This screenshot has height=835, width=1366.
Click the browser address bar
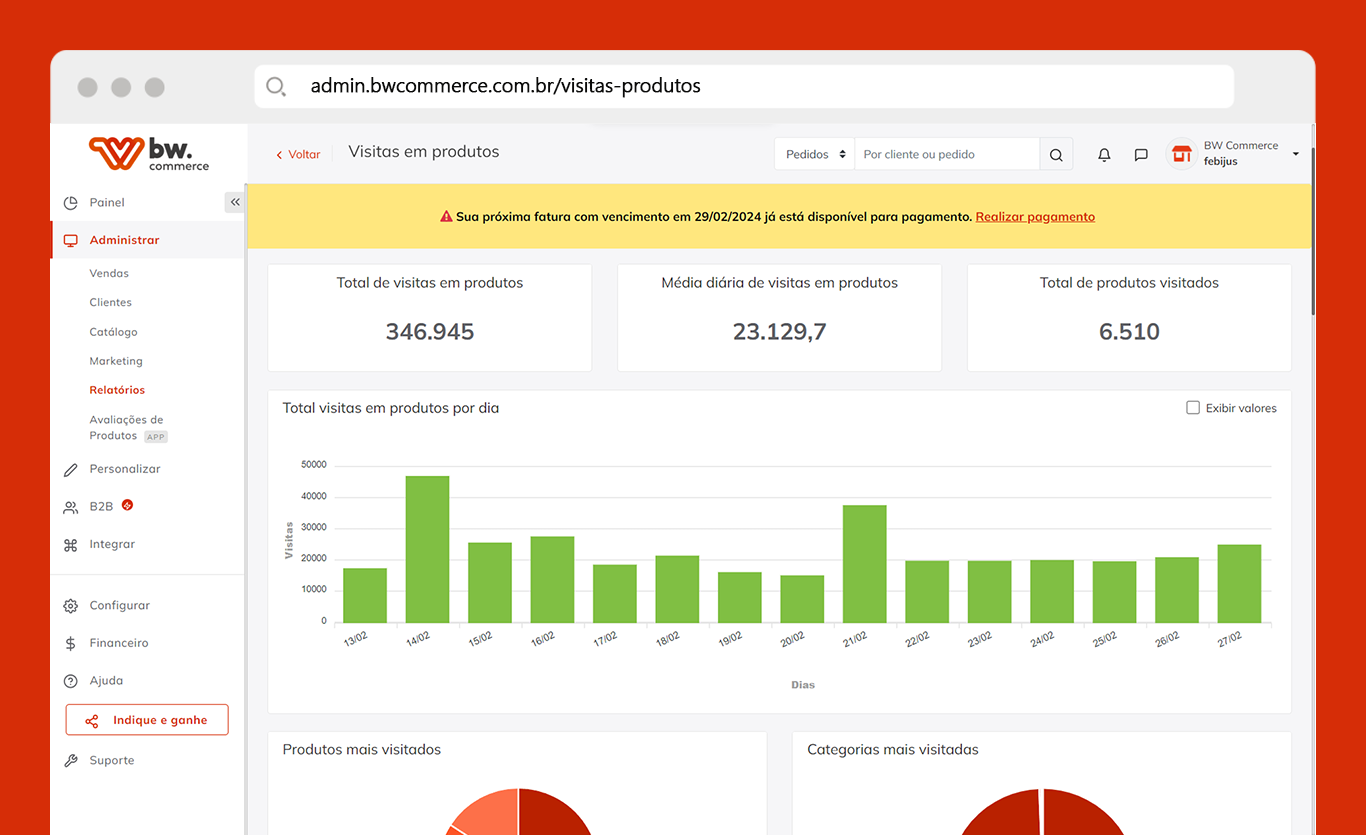(744, 86)
